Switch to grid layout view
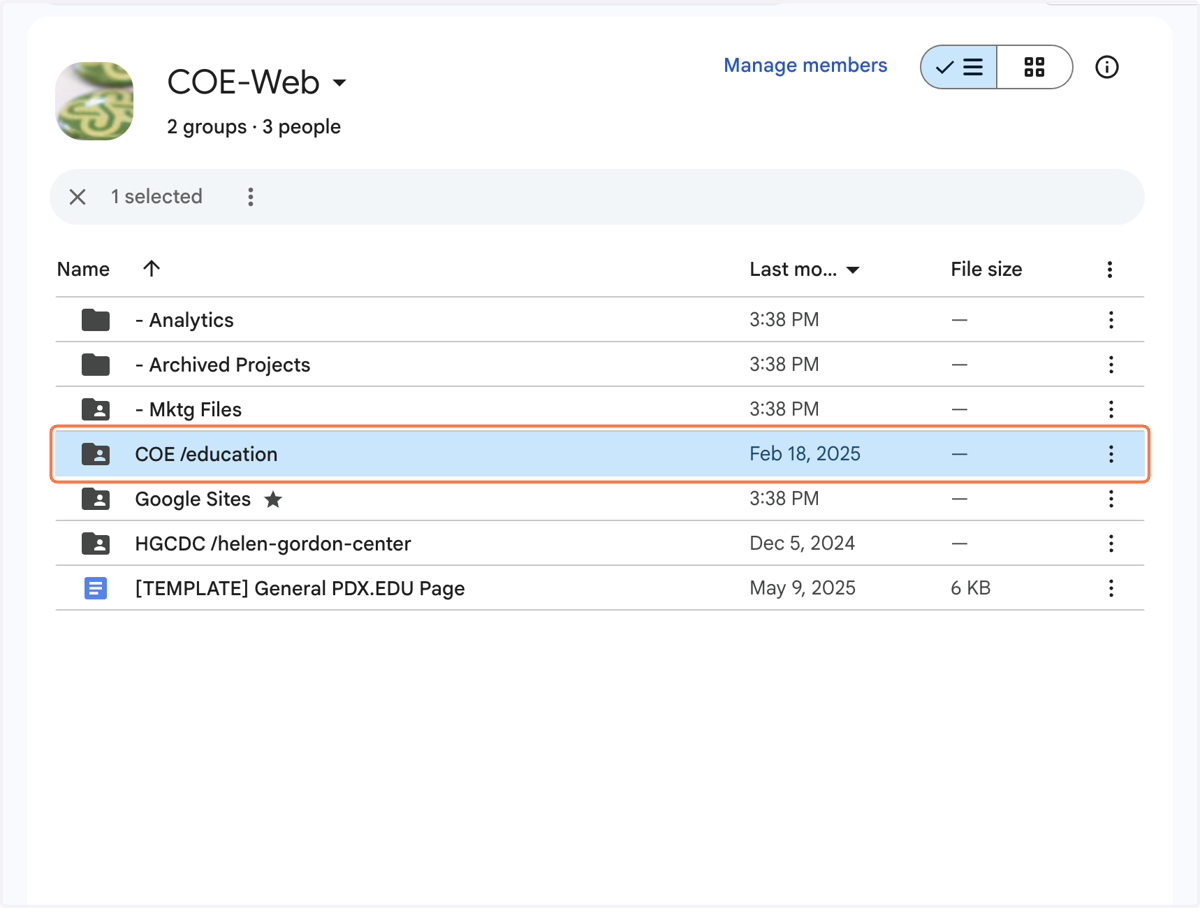The height and width of the screenshot is (908, 1200). coord(1035,67)
